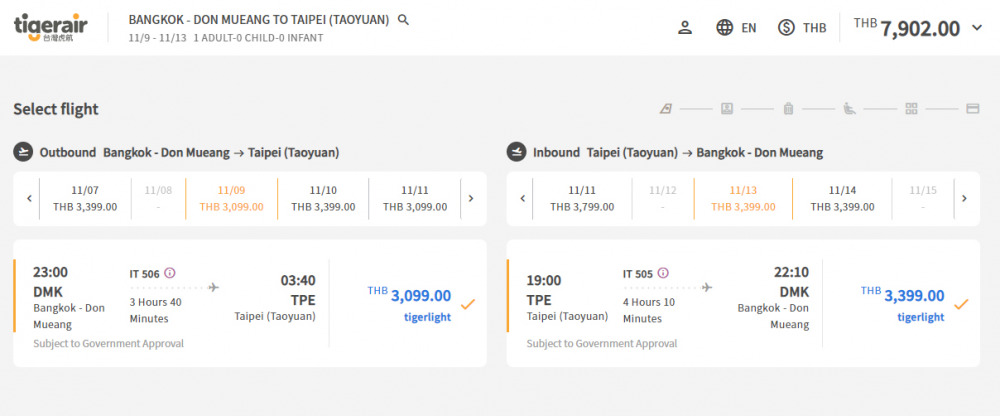
Task: Toggle the outbound THB 3,099.00 tigerlight checkmark
Action: 467,304
